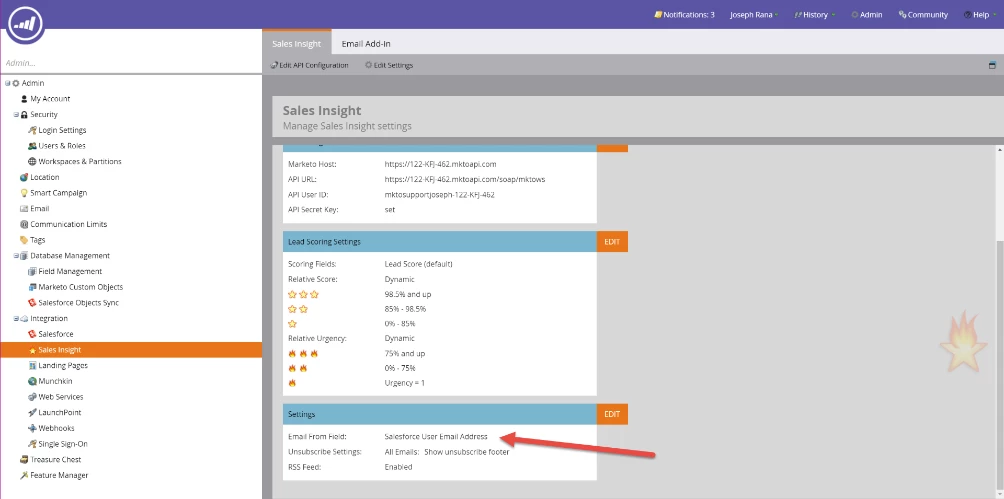The width and height of the screenshot is (1004, 499).
Task: Open Landing Pages in the tree
Action: point(63,366)
